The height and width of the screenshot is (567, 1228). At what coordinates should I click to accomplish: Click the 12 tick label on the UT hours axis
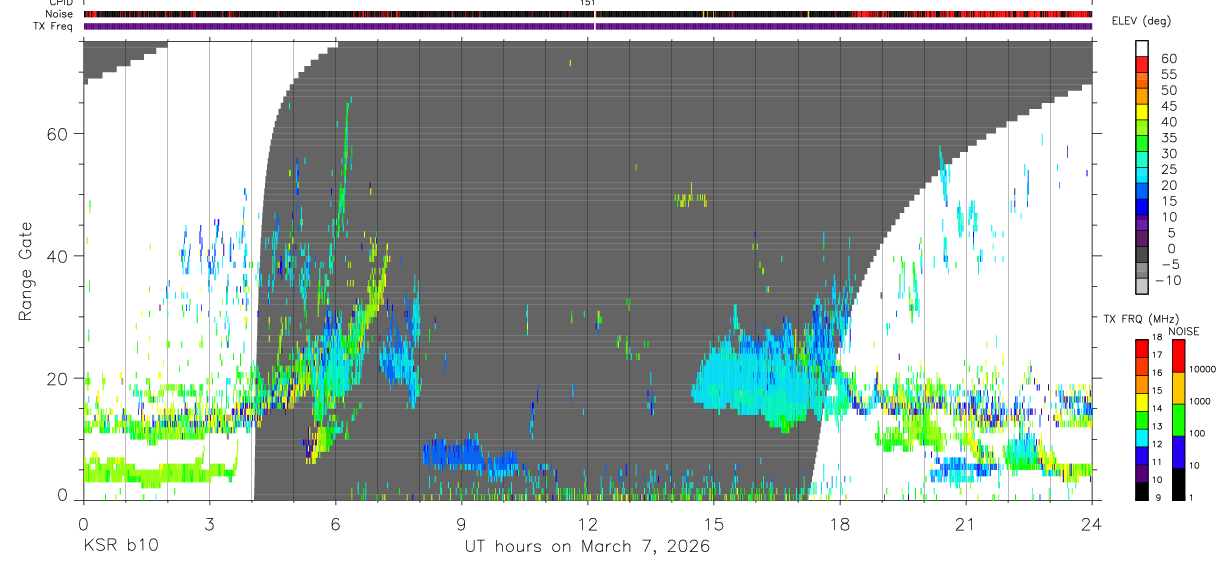[x=587, y=523]
